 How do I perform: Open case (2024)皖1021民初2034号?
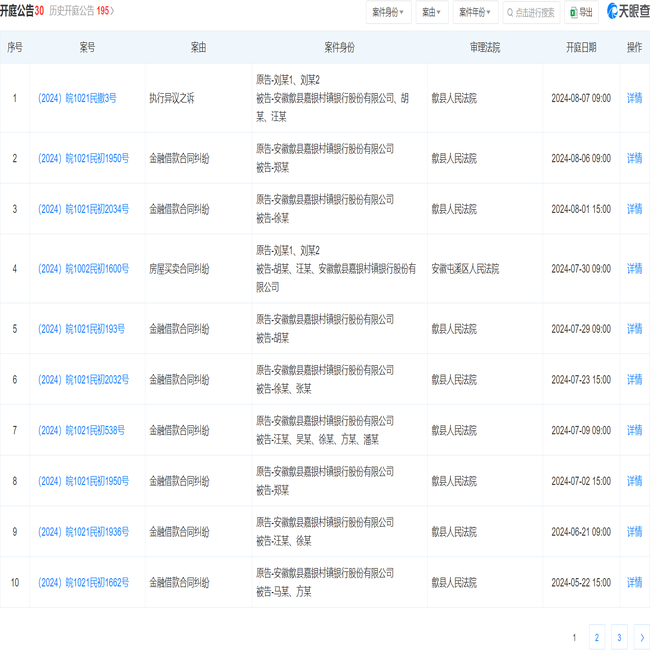coord(83,209)
